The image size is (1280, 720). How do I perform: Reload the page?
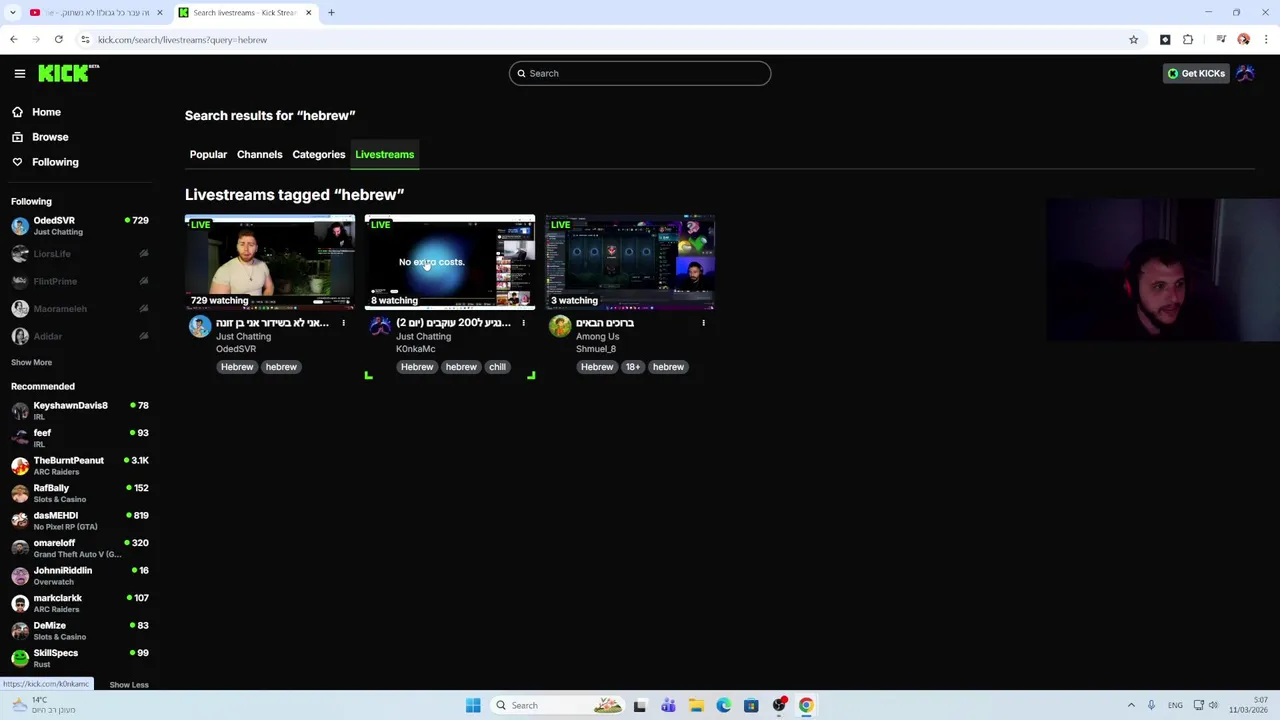[x=59, y=40]
